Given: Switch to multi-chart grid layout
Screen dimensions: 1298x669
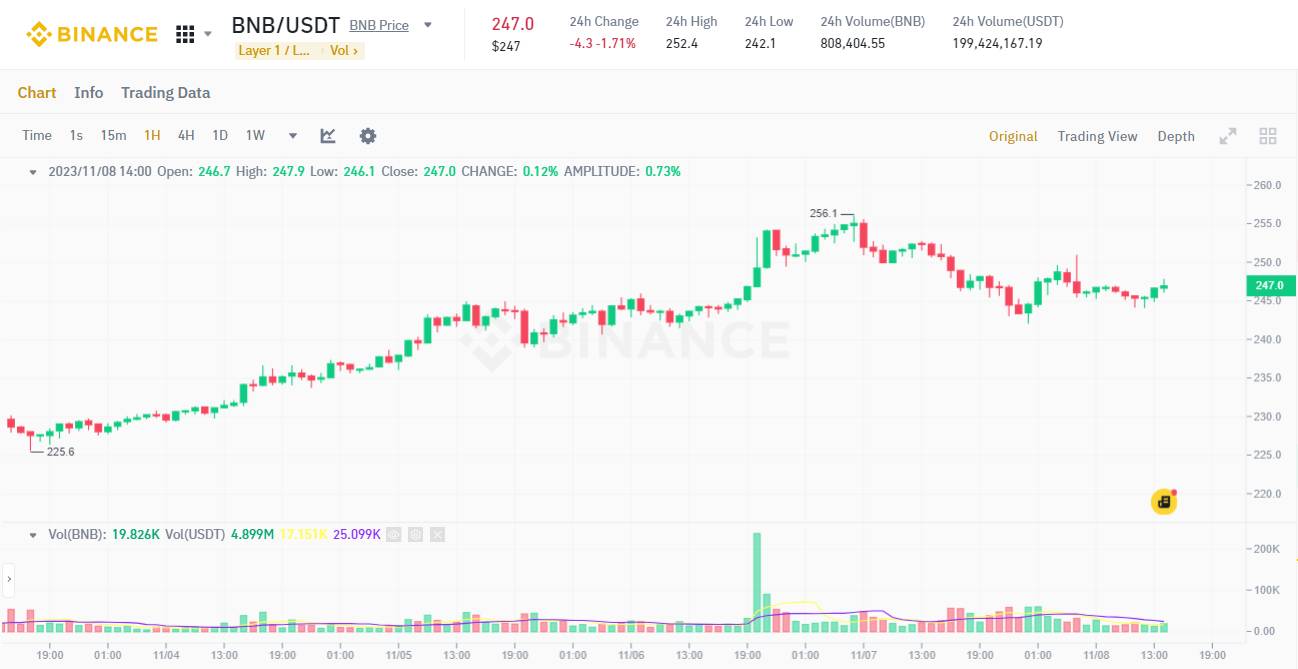Looking at the screenshot, I should 1268,136.
